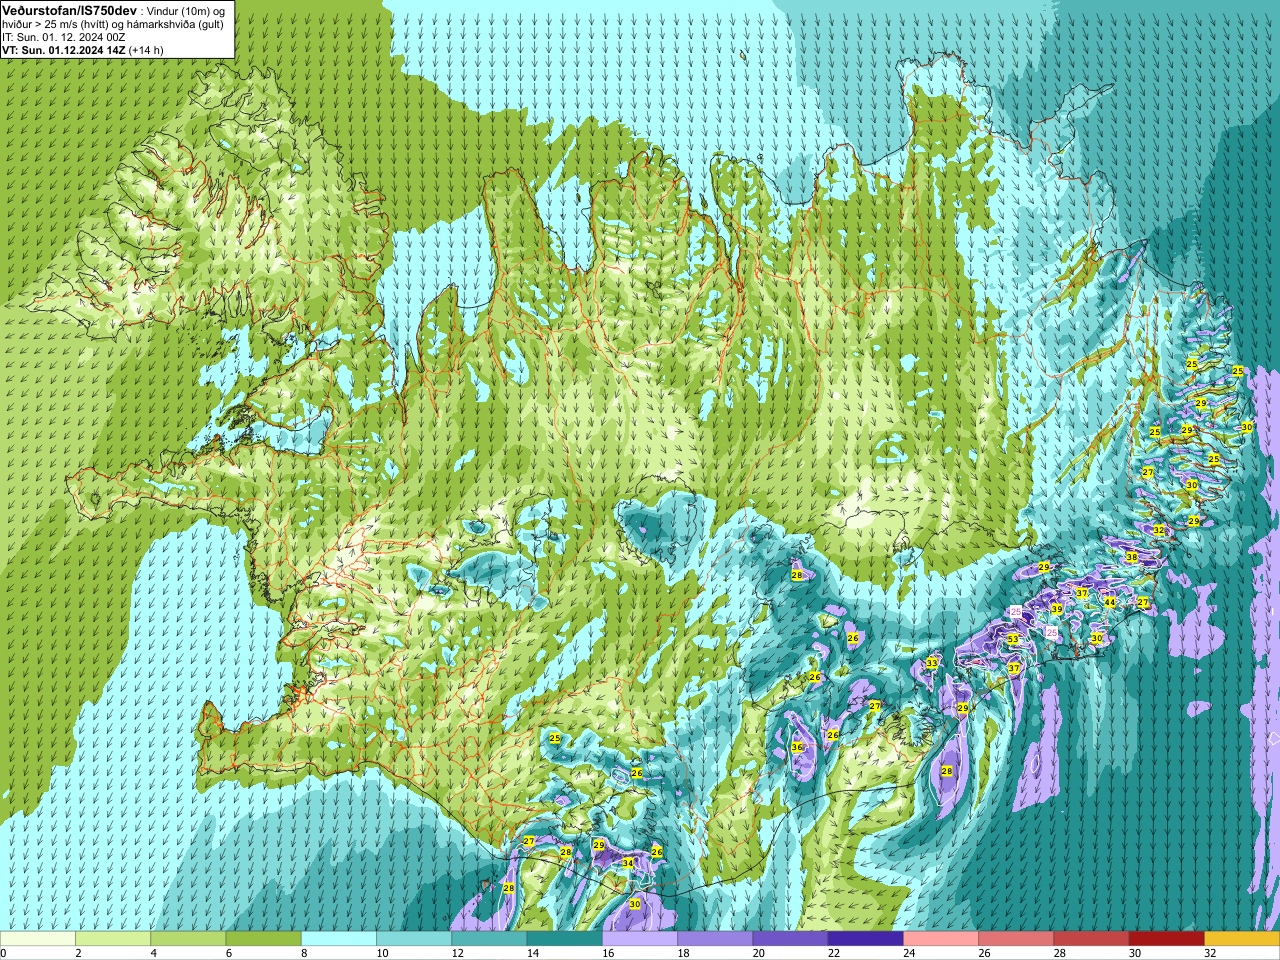
Task: Click the yellow gust label 34
Action: 628,862
